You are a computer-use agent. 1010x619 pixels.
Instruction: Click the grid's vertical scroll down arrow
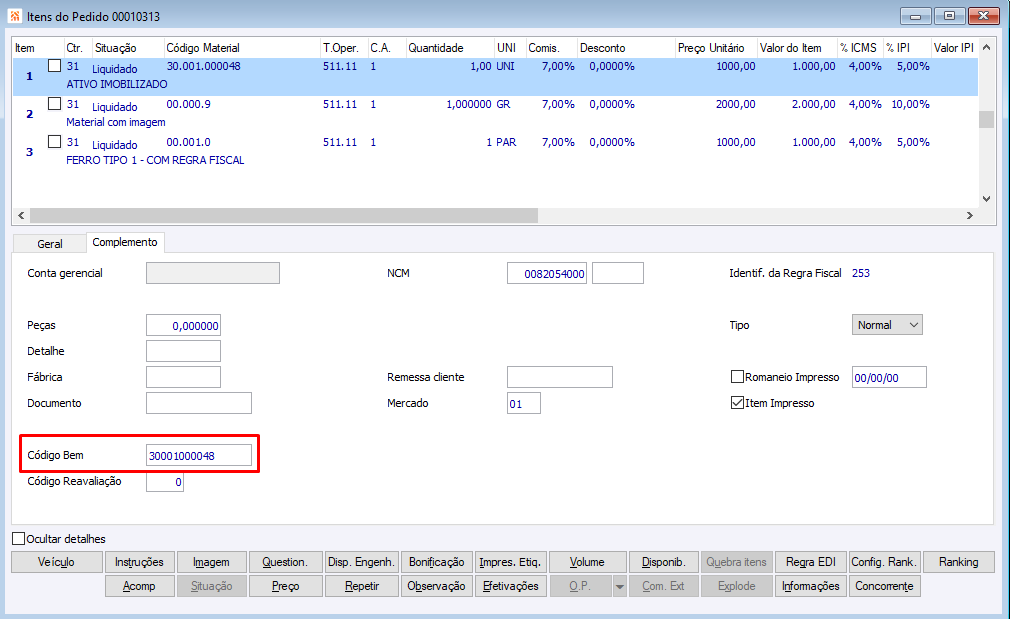[986, 199]
